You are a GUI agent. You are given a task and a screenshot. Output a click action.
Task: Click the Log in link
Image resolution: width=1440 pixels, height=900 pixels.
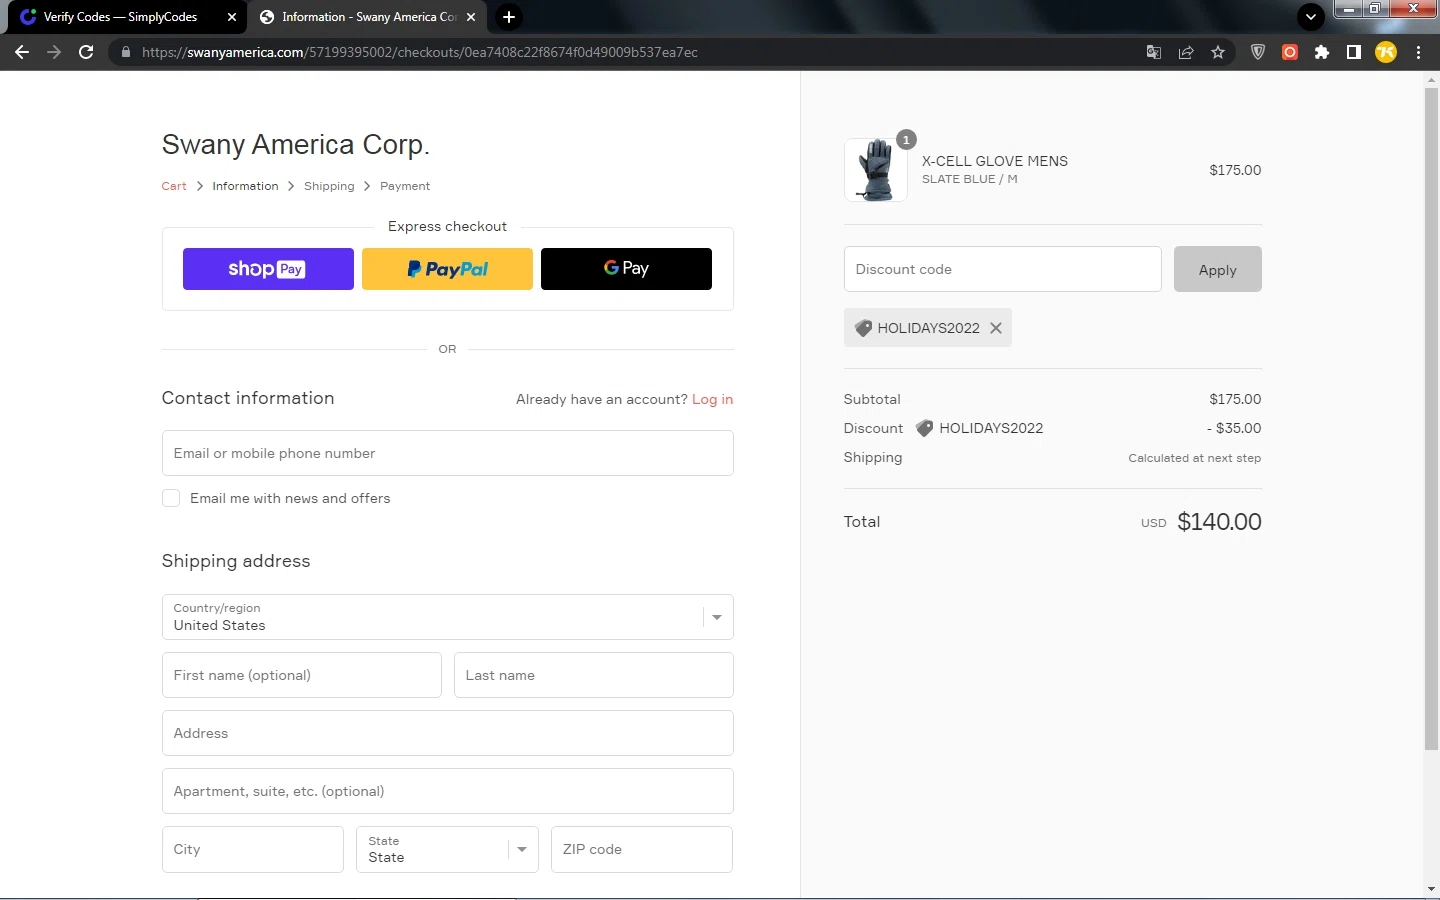pos(712,399)
